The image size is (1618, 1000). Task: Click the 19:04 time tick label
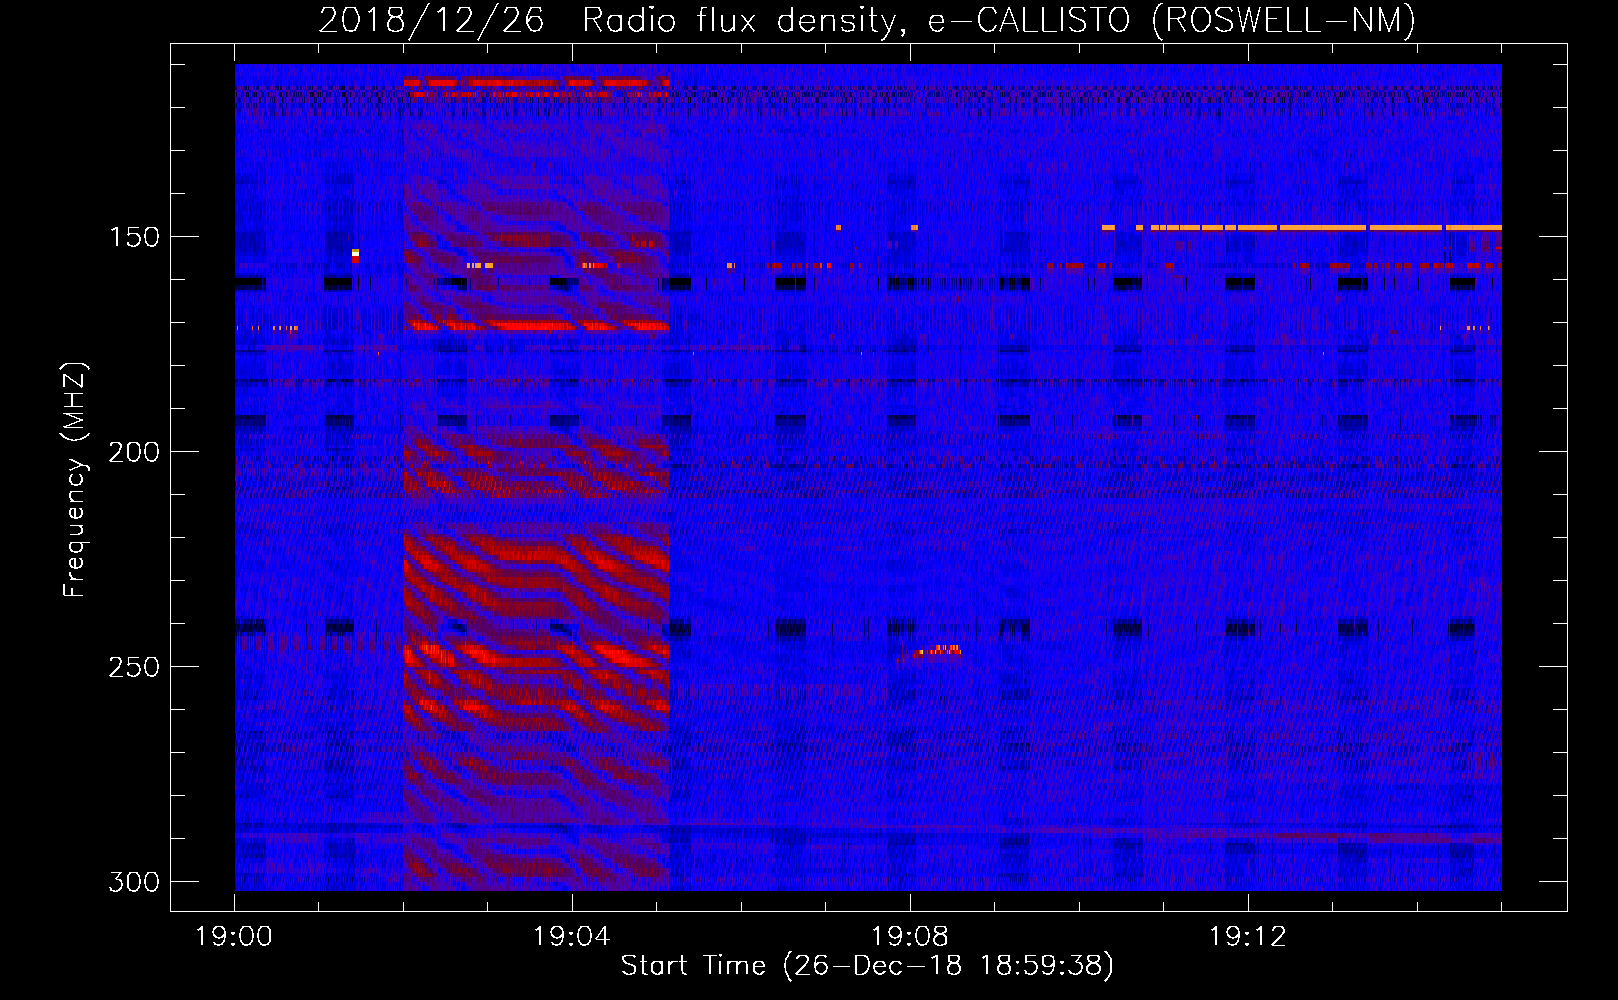pos(572,937)
